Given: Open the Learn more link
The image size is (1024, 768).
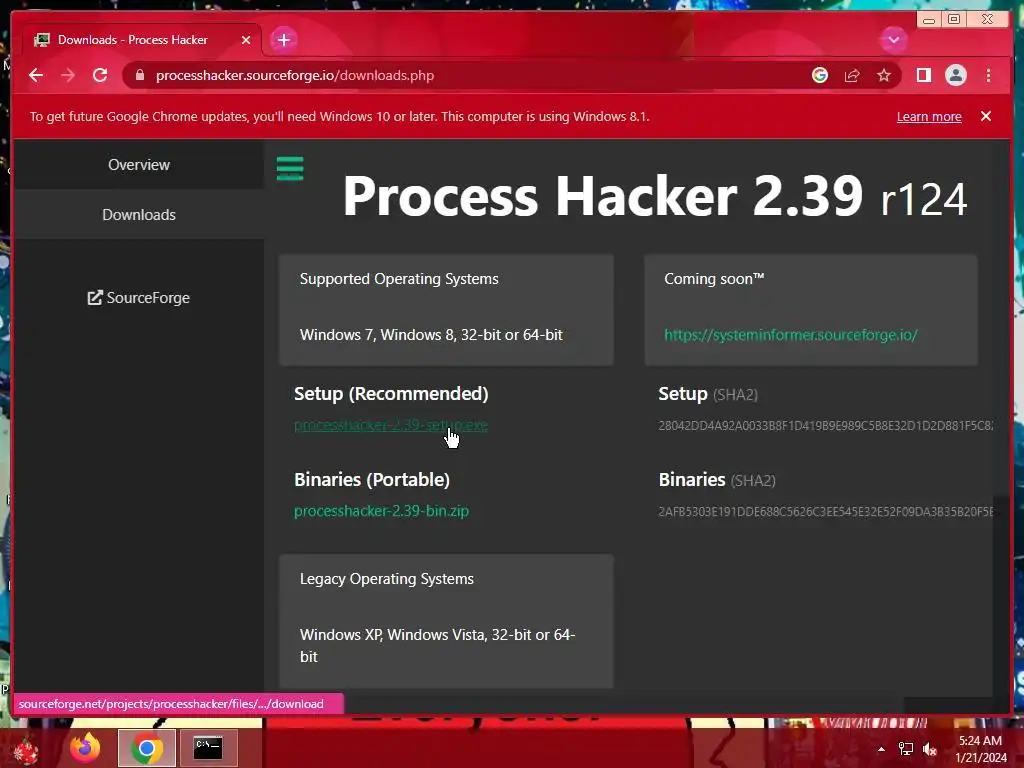Looking at the screenshot, I should tap(929, 116).
